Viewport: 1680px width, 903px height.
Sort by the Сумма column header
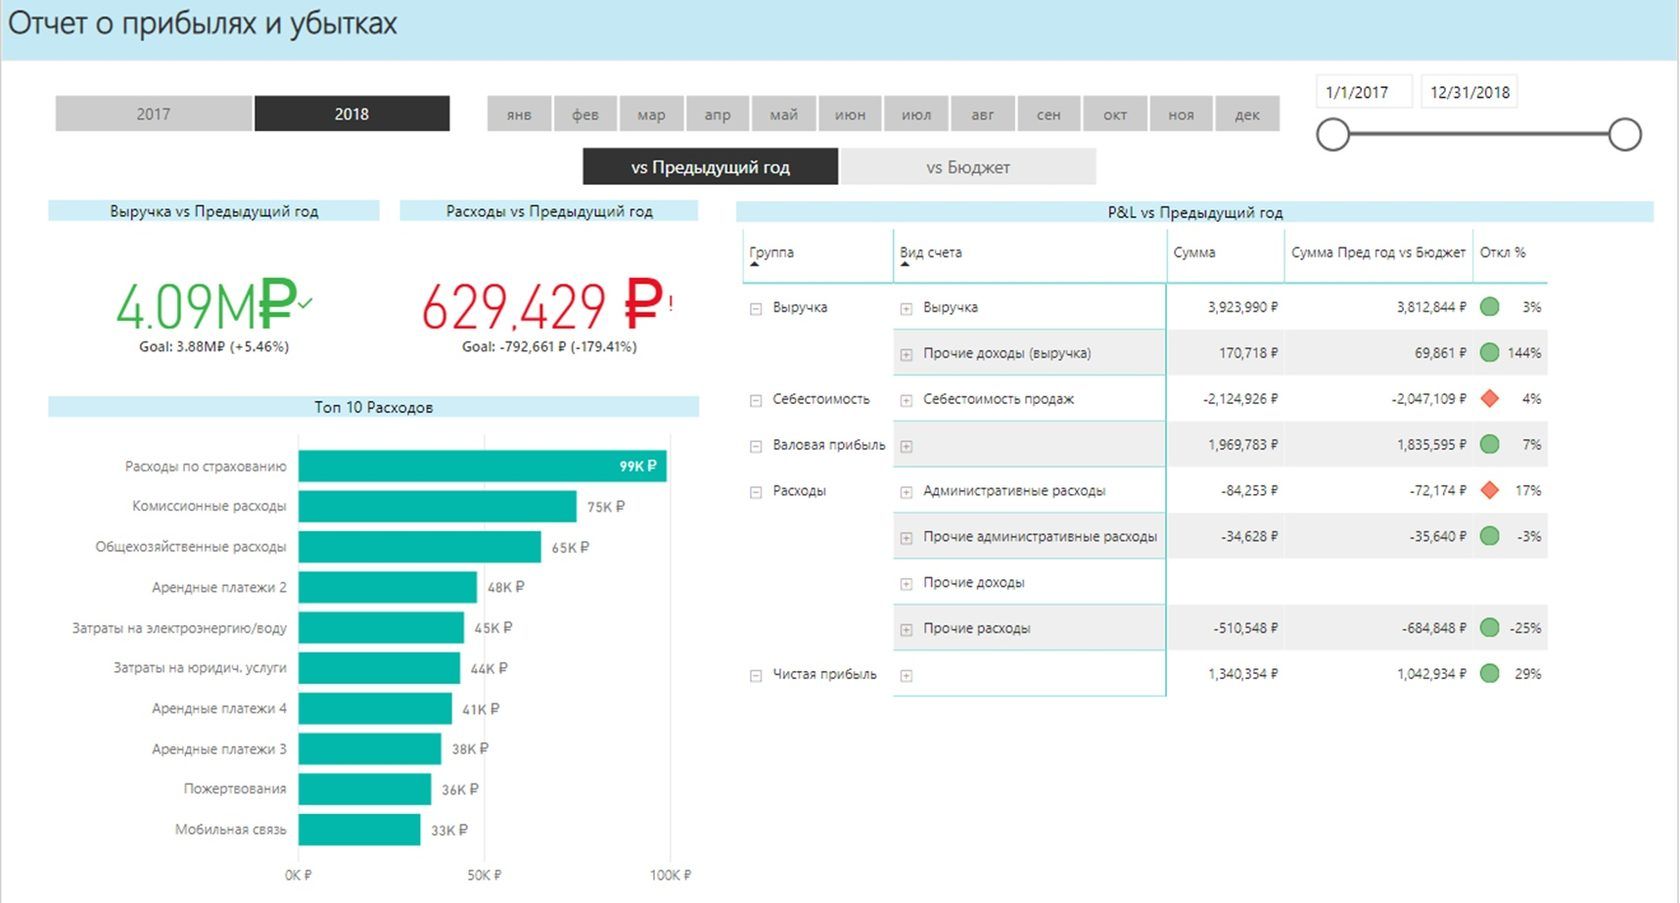[x=1194, y=252]
